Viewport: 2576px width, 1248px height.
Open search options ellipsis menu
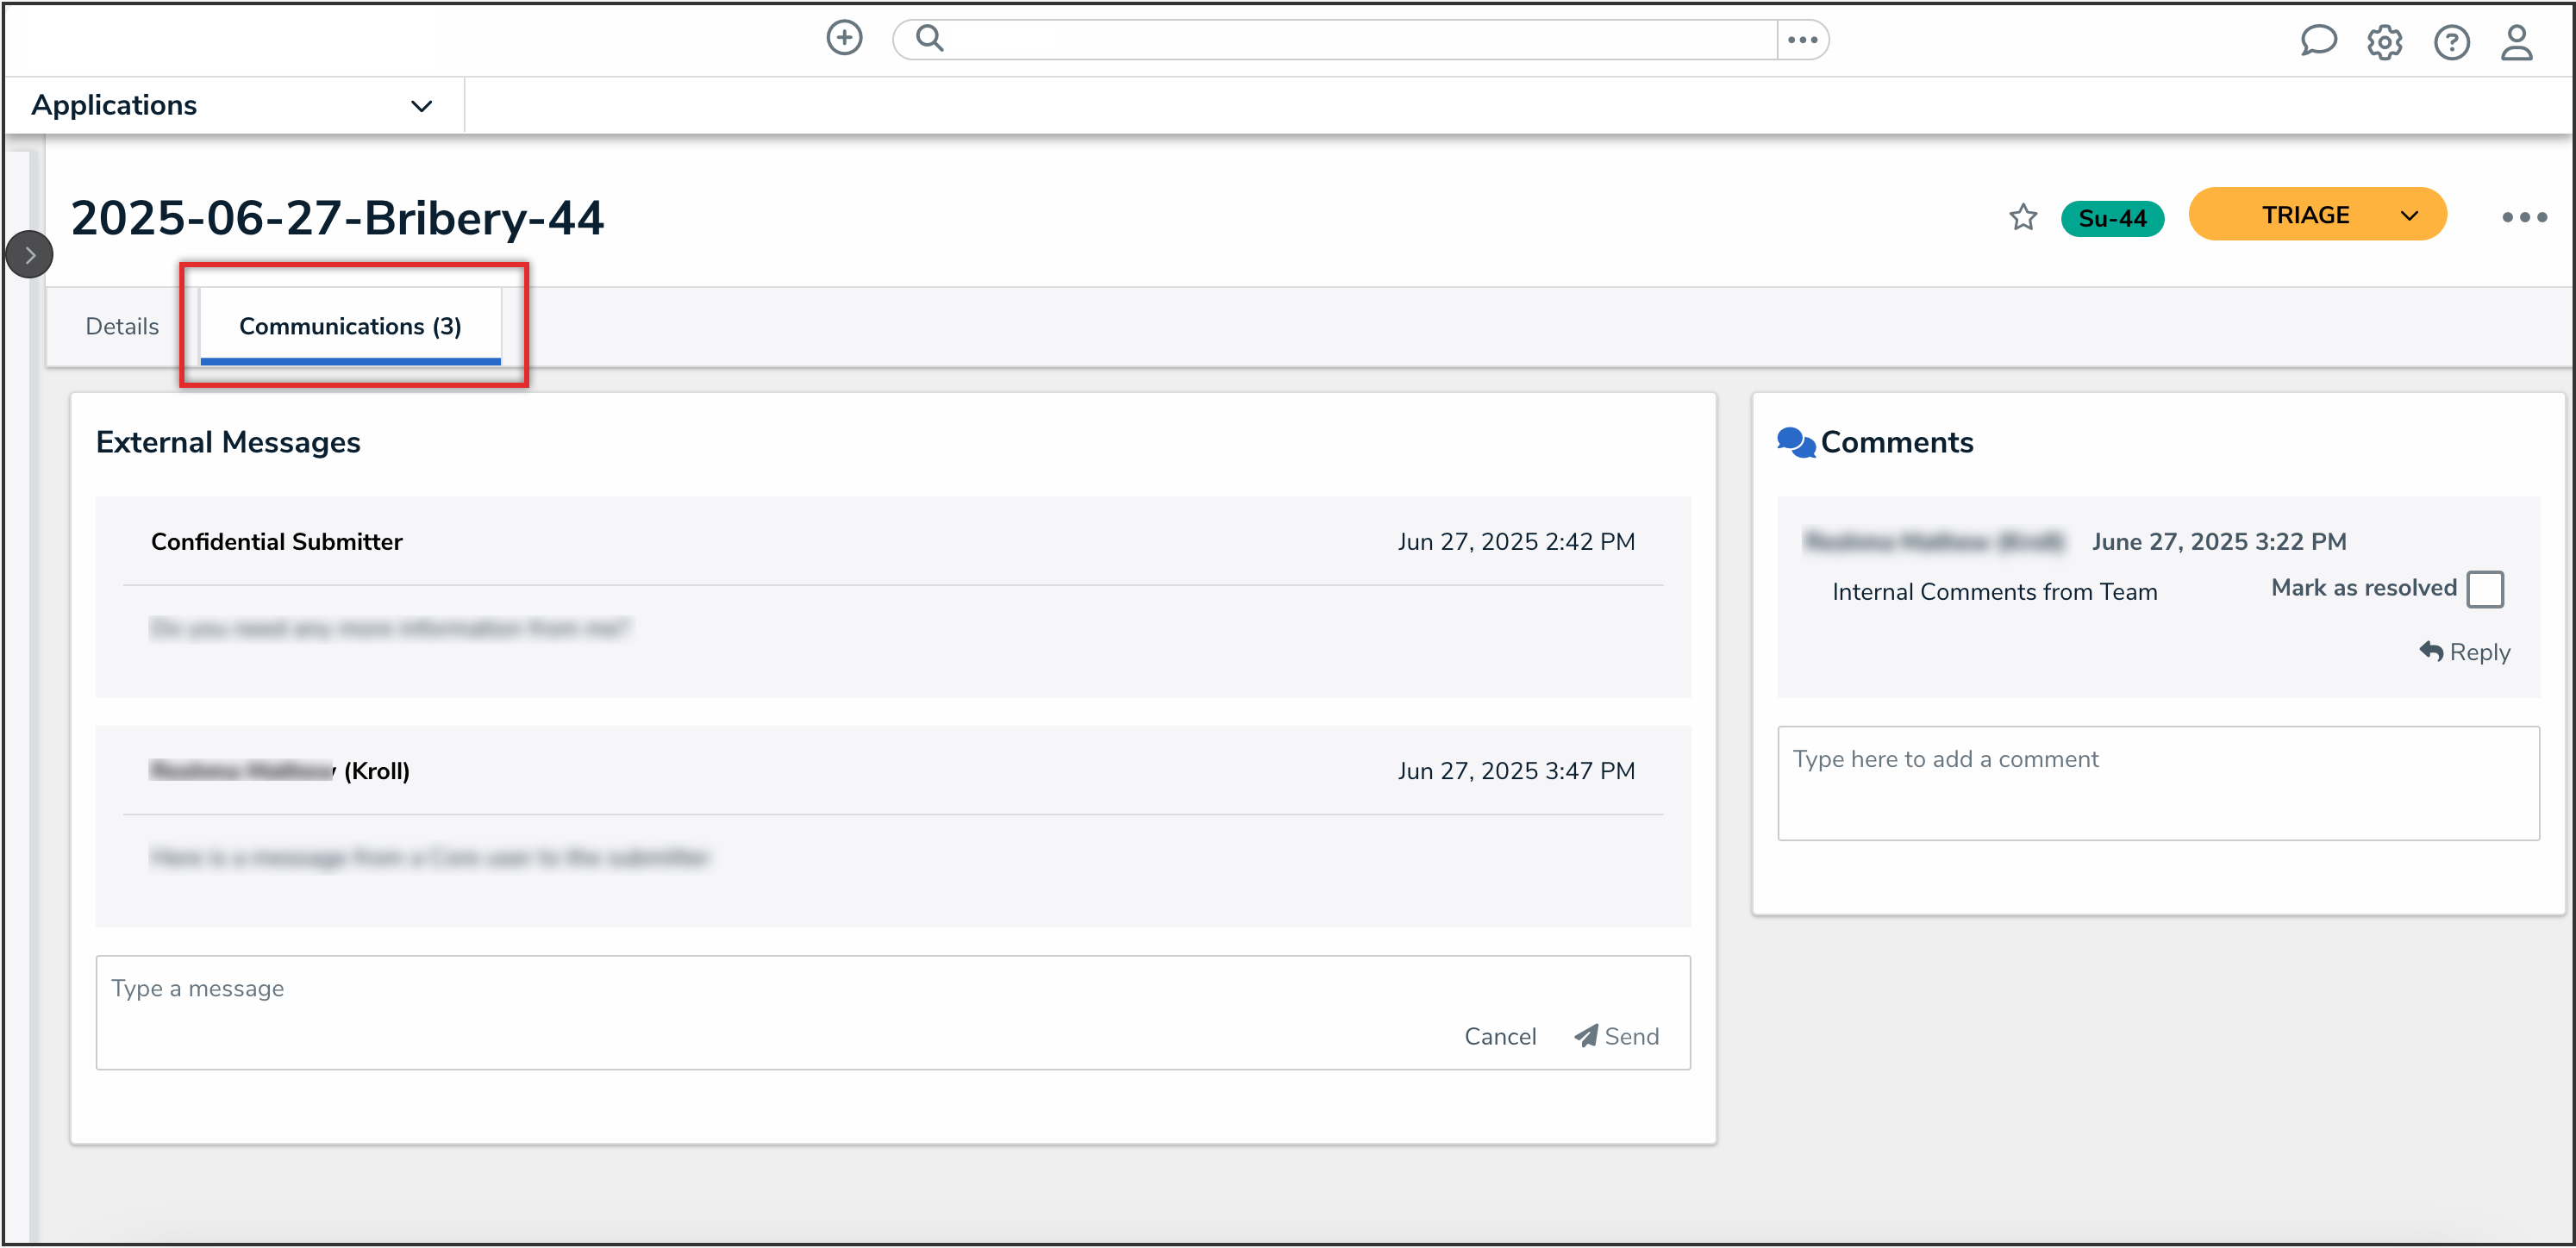1802,40
